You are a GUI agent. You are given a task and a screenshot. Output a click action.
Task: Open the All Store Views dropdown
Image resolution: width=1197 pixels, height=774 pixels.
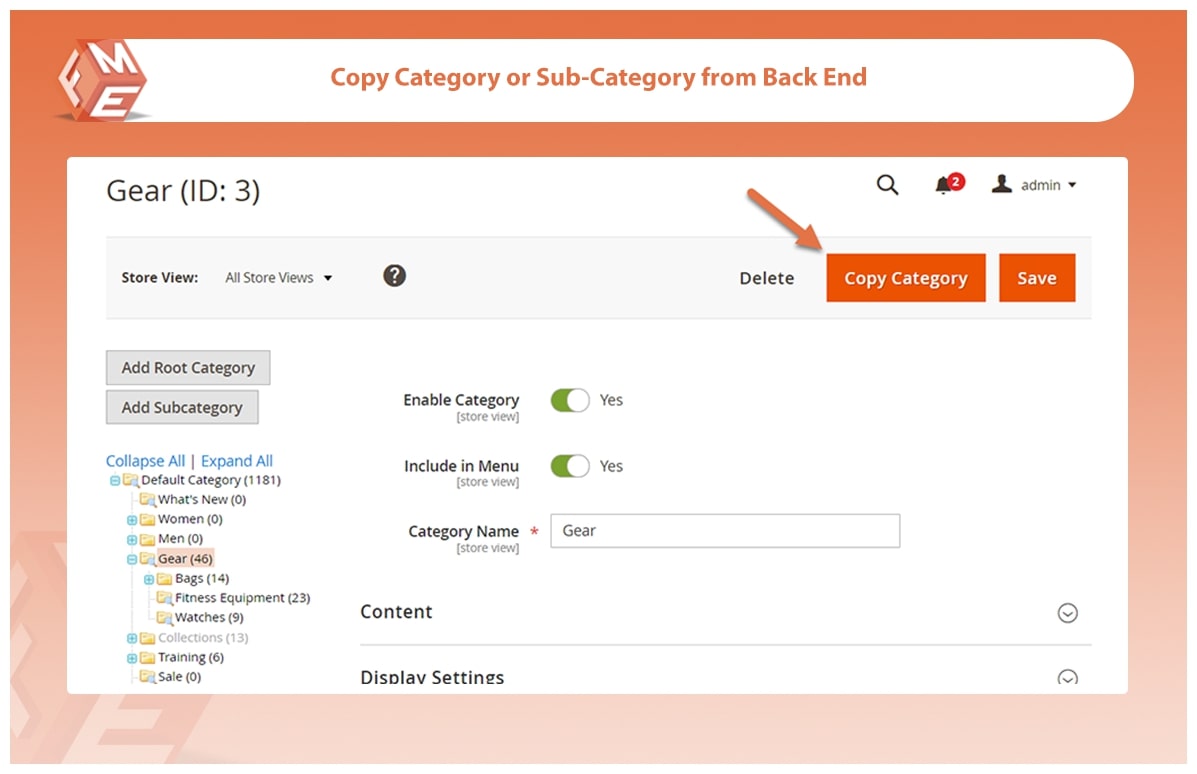click(278, 278)
